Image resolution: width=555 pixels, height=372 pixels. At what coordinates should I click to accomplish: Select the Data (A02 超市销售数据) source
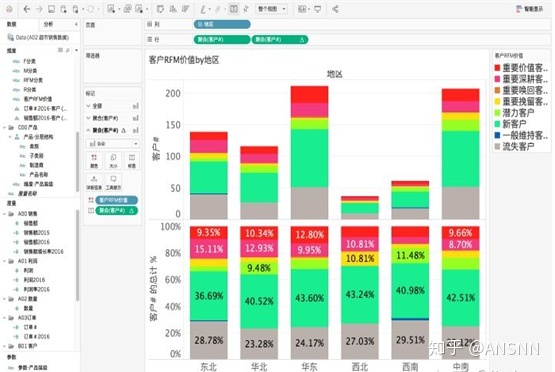click(38, 37)
